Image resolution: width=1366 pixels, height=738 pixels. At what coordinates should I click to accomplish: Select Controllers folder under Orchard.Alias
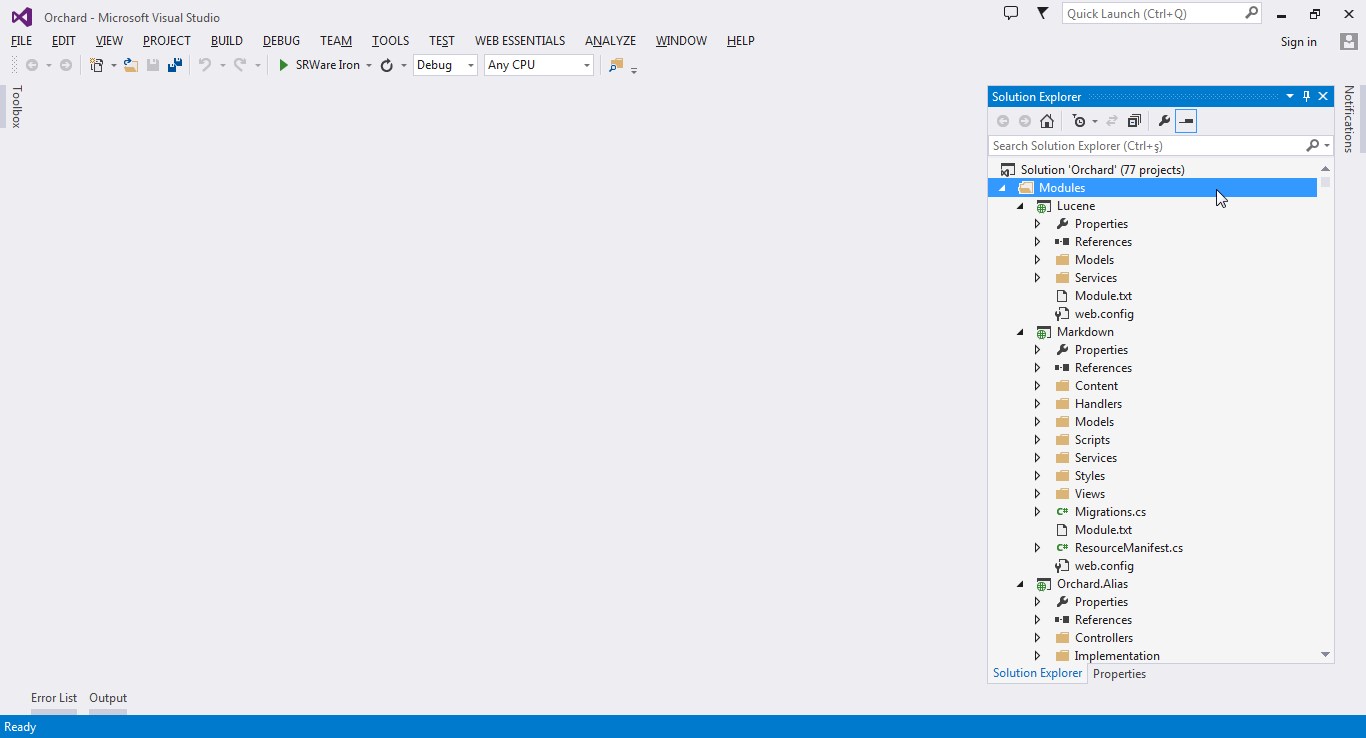pos(1104,638)
